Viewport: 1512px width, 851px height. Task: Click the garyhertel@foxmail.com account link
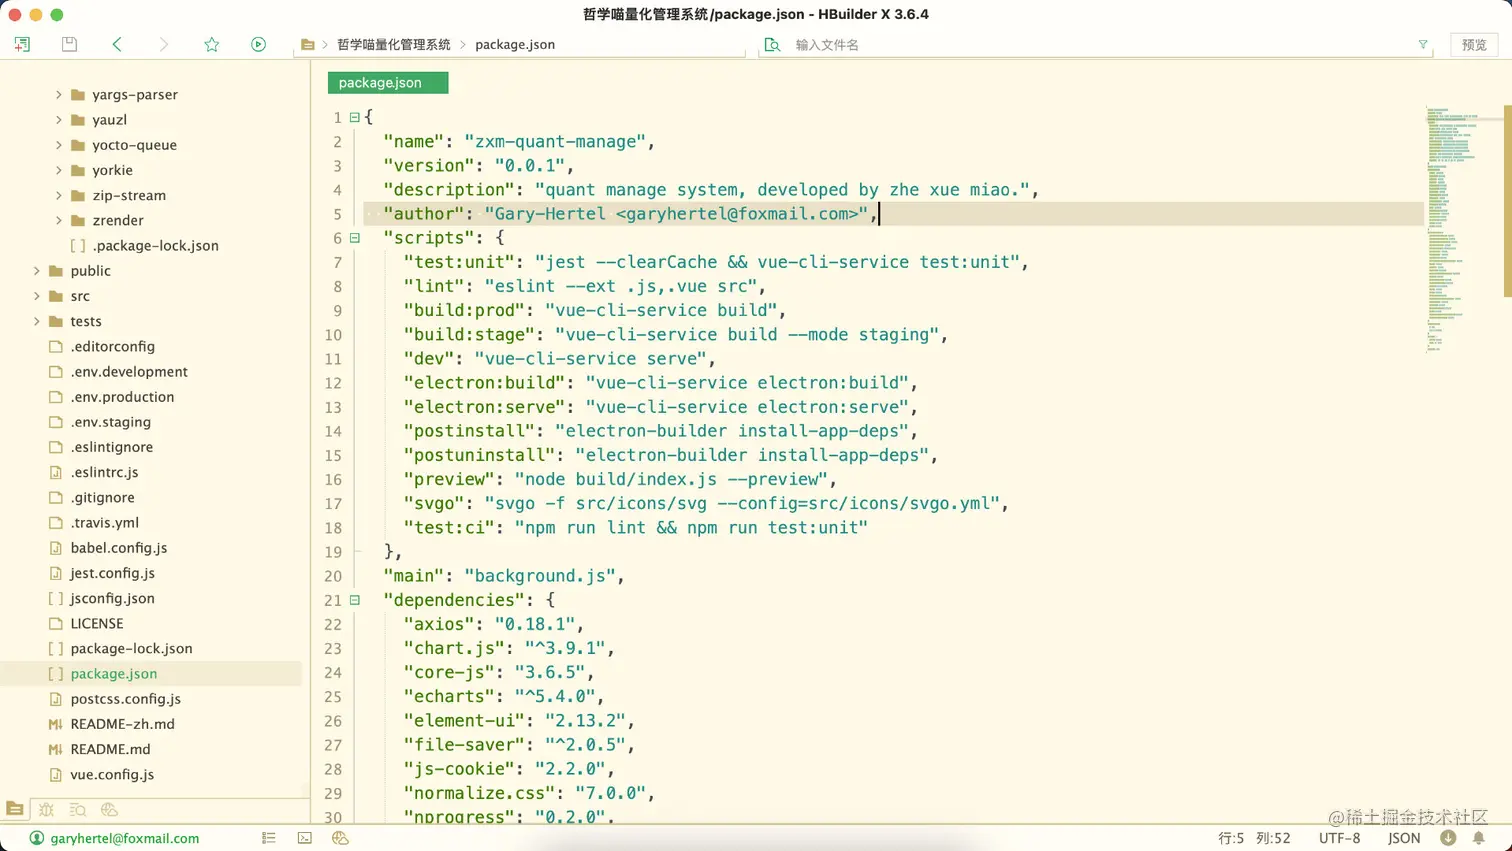pyautogui.click(x=125, y=838)
